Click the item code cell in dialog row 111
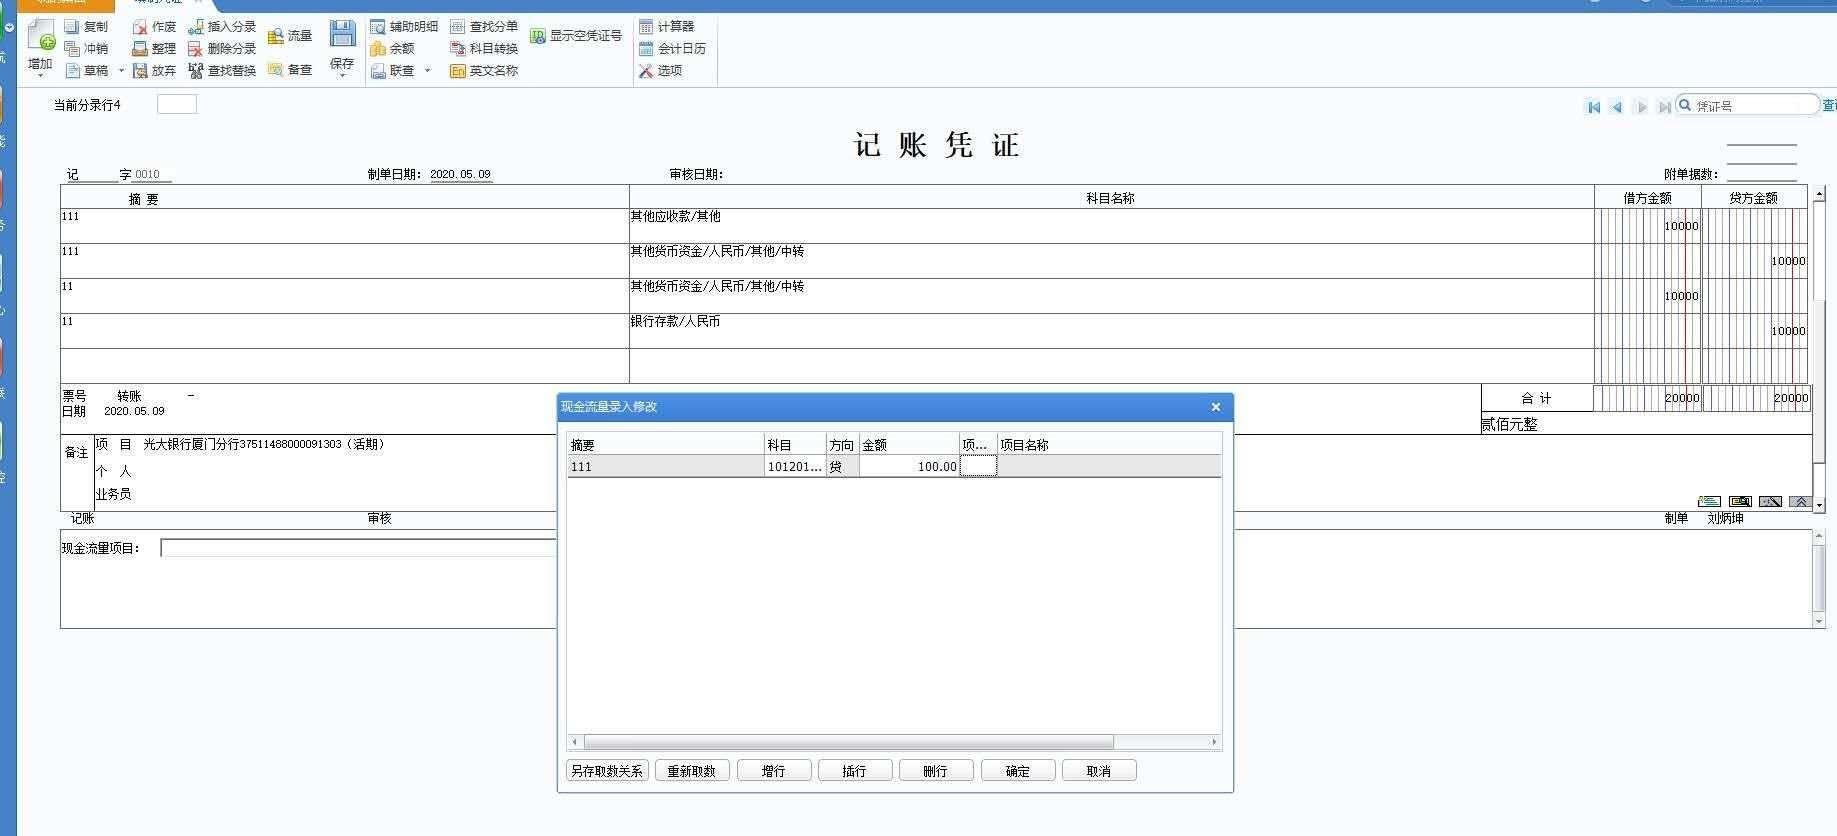This screenshot has width=1837, height=836. [x=978, y=466]
